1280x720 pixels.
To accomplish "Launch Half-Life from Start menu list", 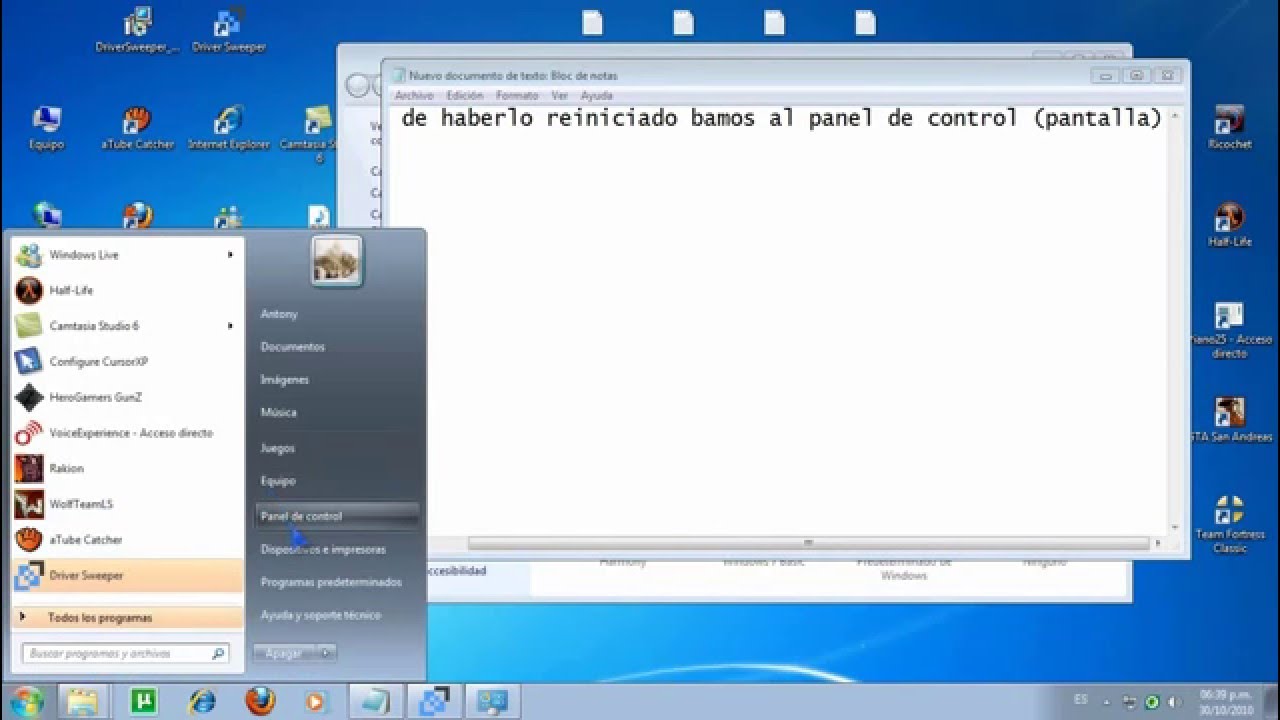I will click(128, 290).
